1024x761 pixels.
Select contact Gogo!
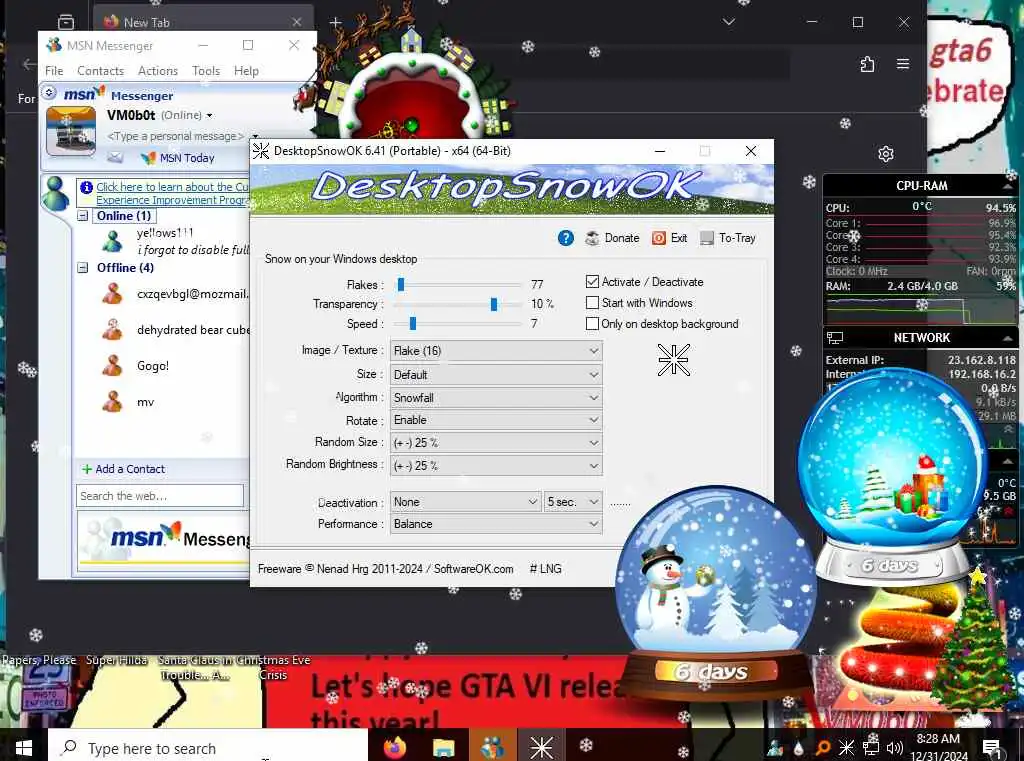[x=153, y=366]
